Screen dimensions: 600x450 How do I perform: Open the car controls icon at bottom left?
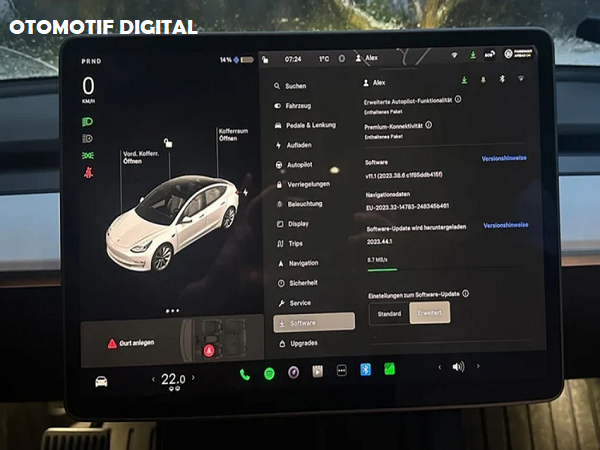click(x=101, y=381)
